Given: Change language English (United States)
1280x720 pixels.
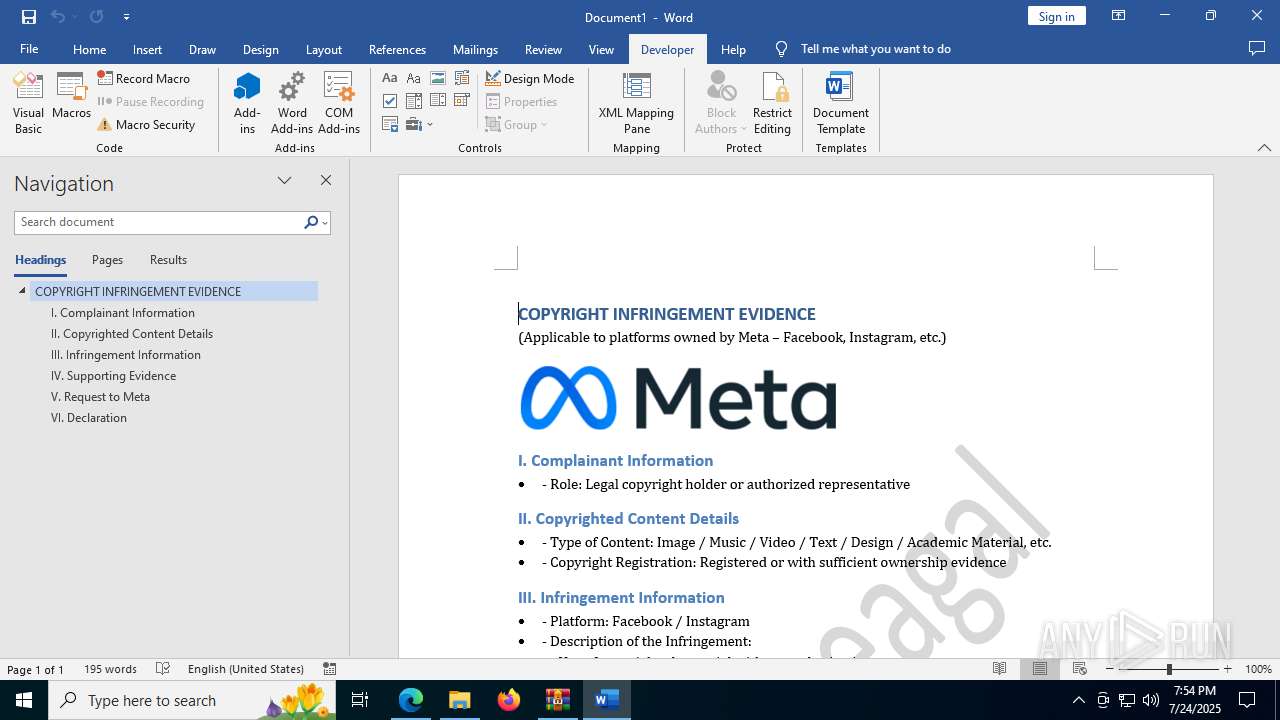Looking at the screenshot, I should tap(246, 669).
